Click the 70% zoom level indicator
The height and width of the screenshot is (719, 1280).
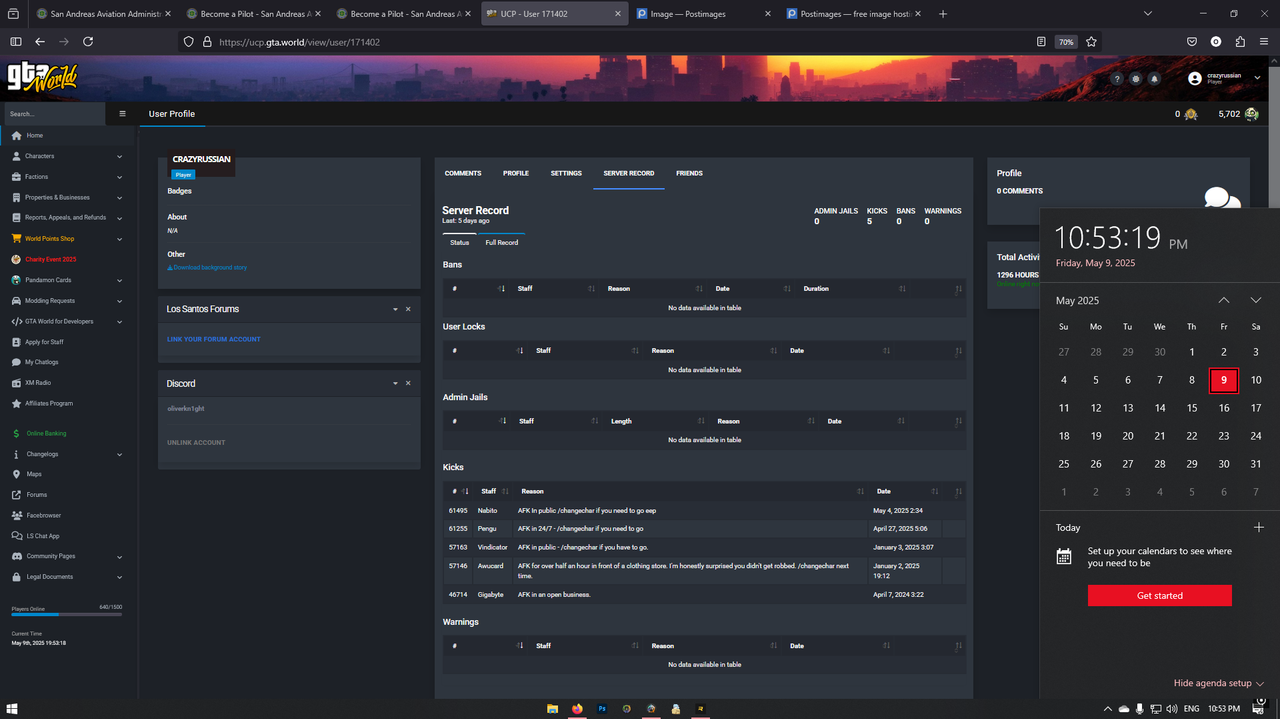coord(1066,42)
